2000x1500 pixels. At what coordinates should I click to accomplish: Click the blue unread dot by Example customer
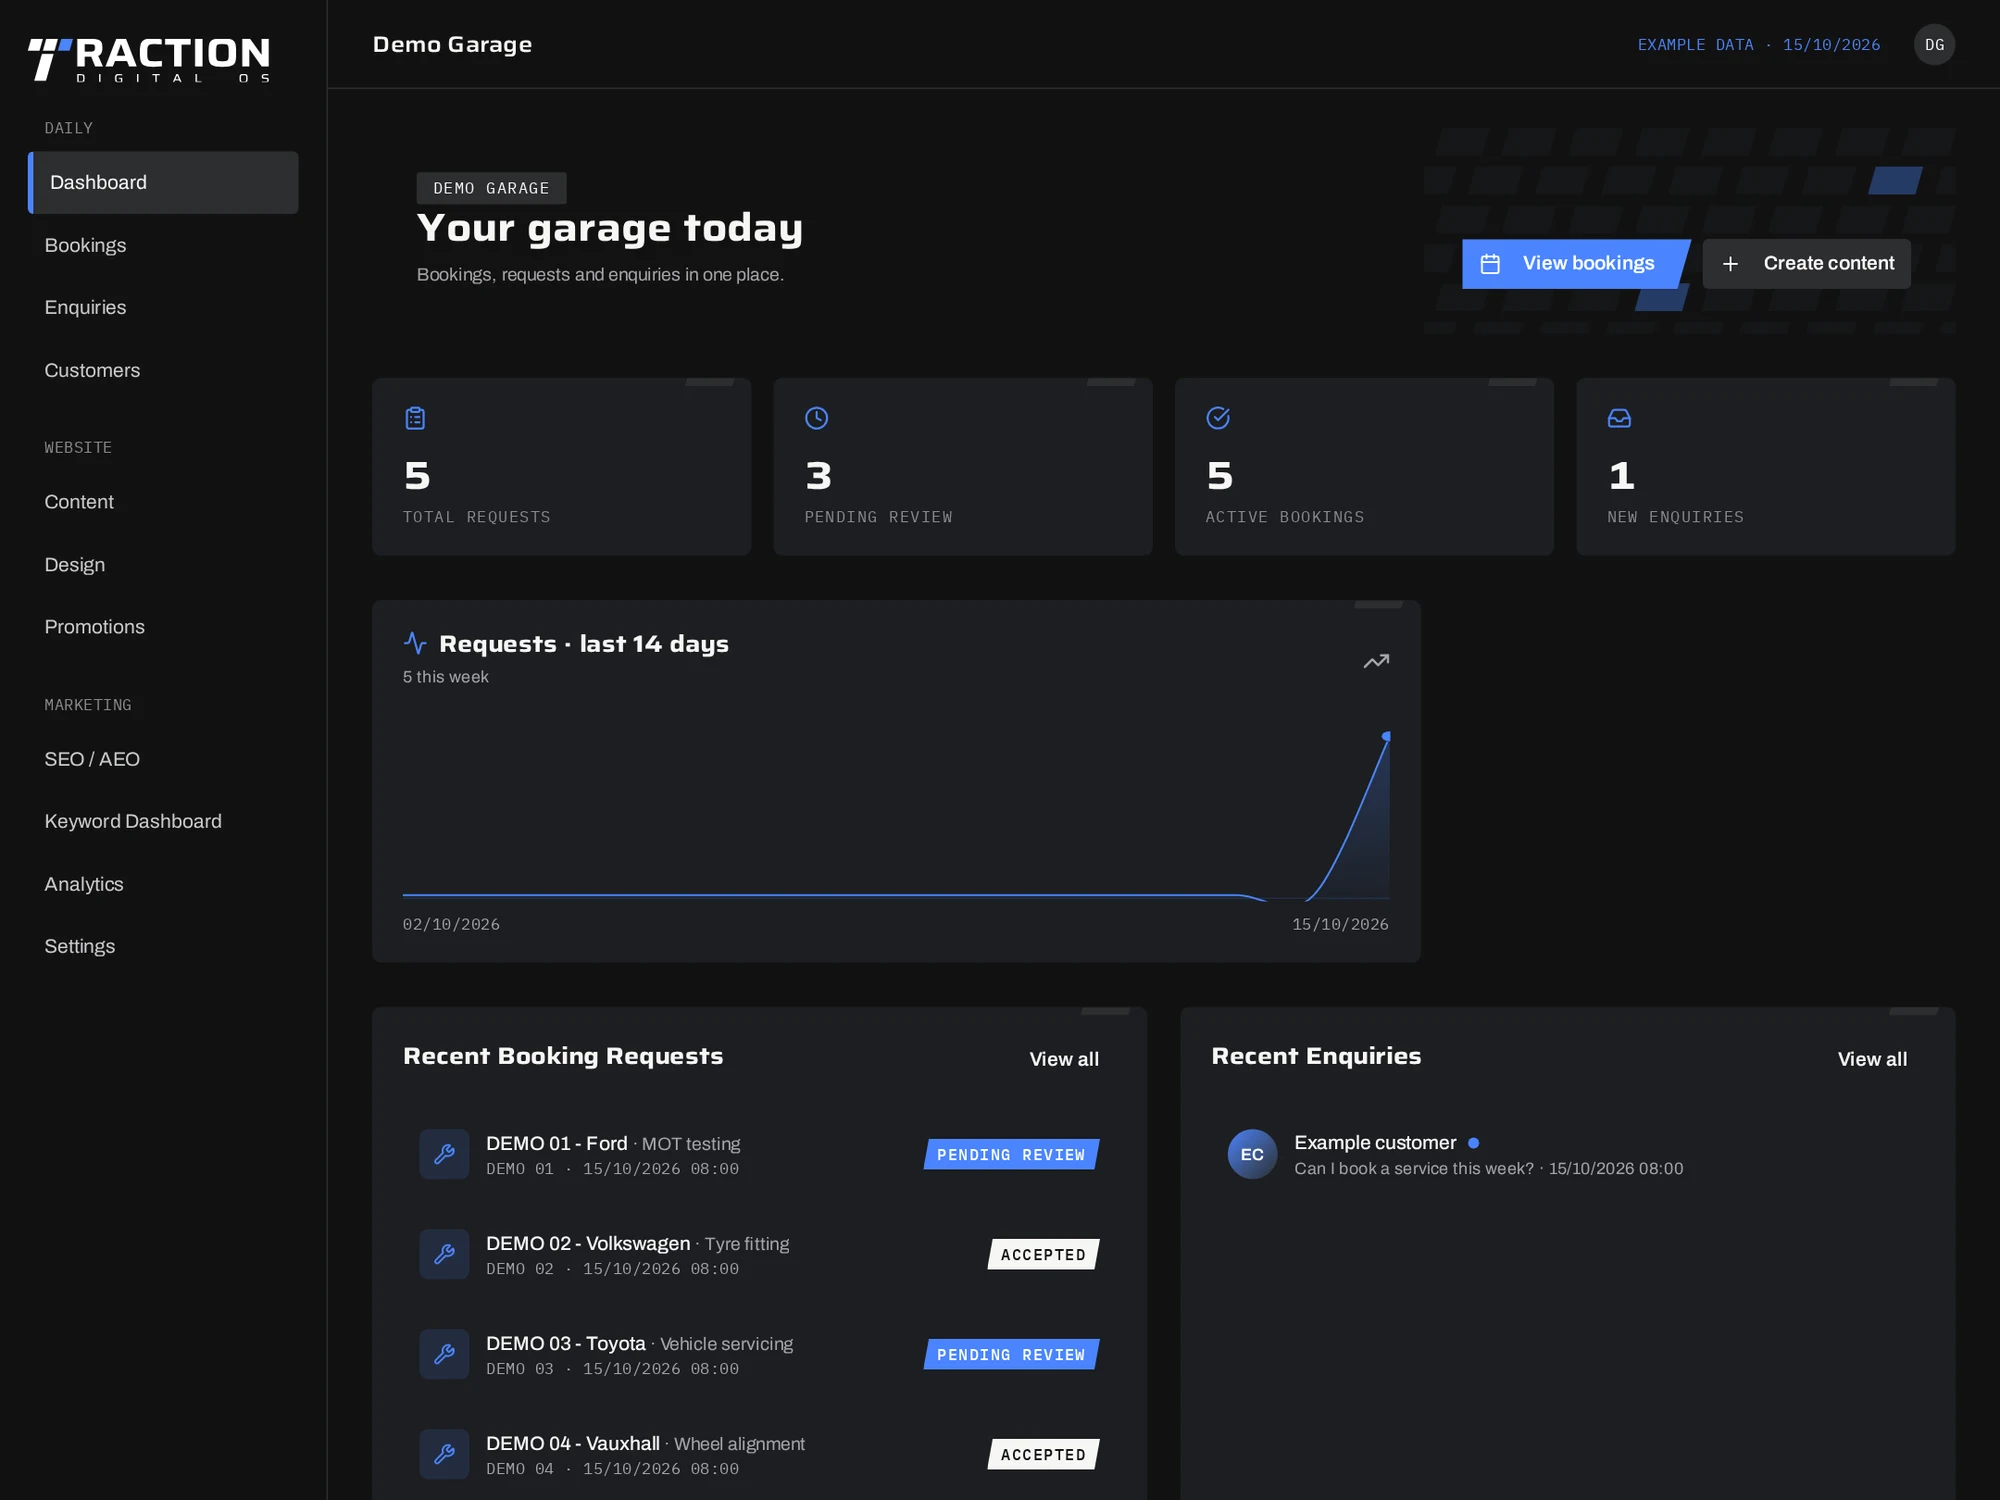(1473, 1143)
